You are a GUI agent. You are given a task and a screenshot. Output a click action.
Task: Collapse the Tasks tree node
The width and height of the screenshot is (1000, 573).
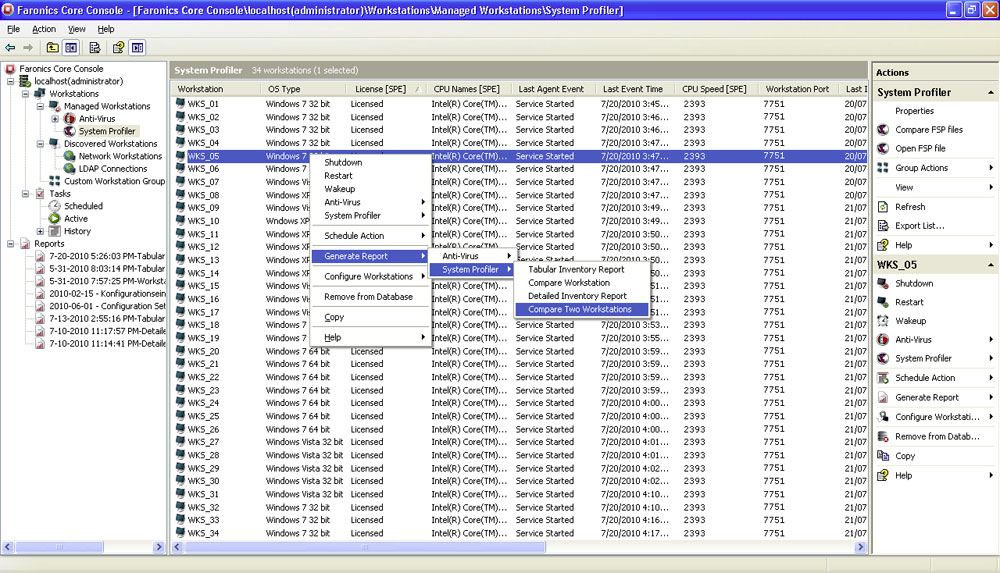(26, 193)
